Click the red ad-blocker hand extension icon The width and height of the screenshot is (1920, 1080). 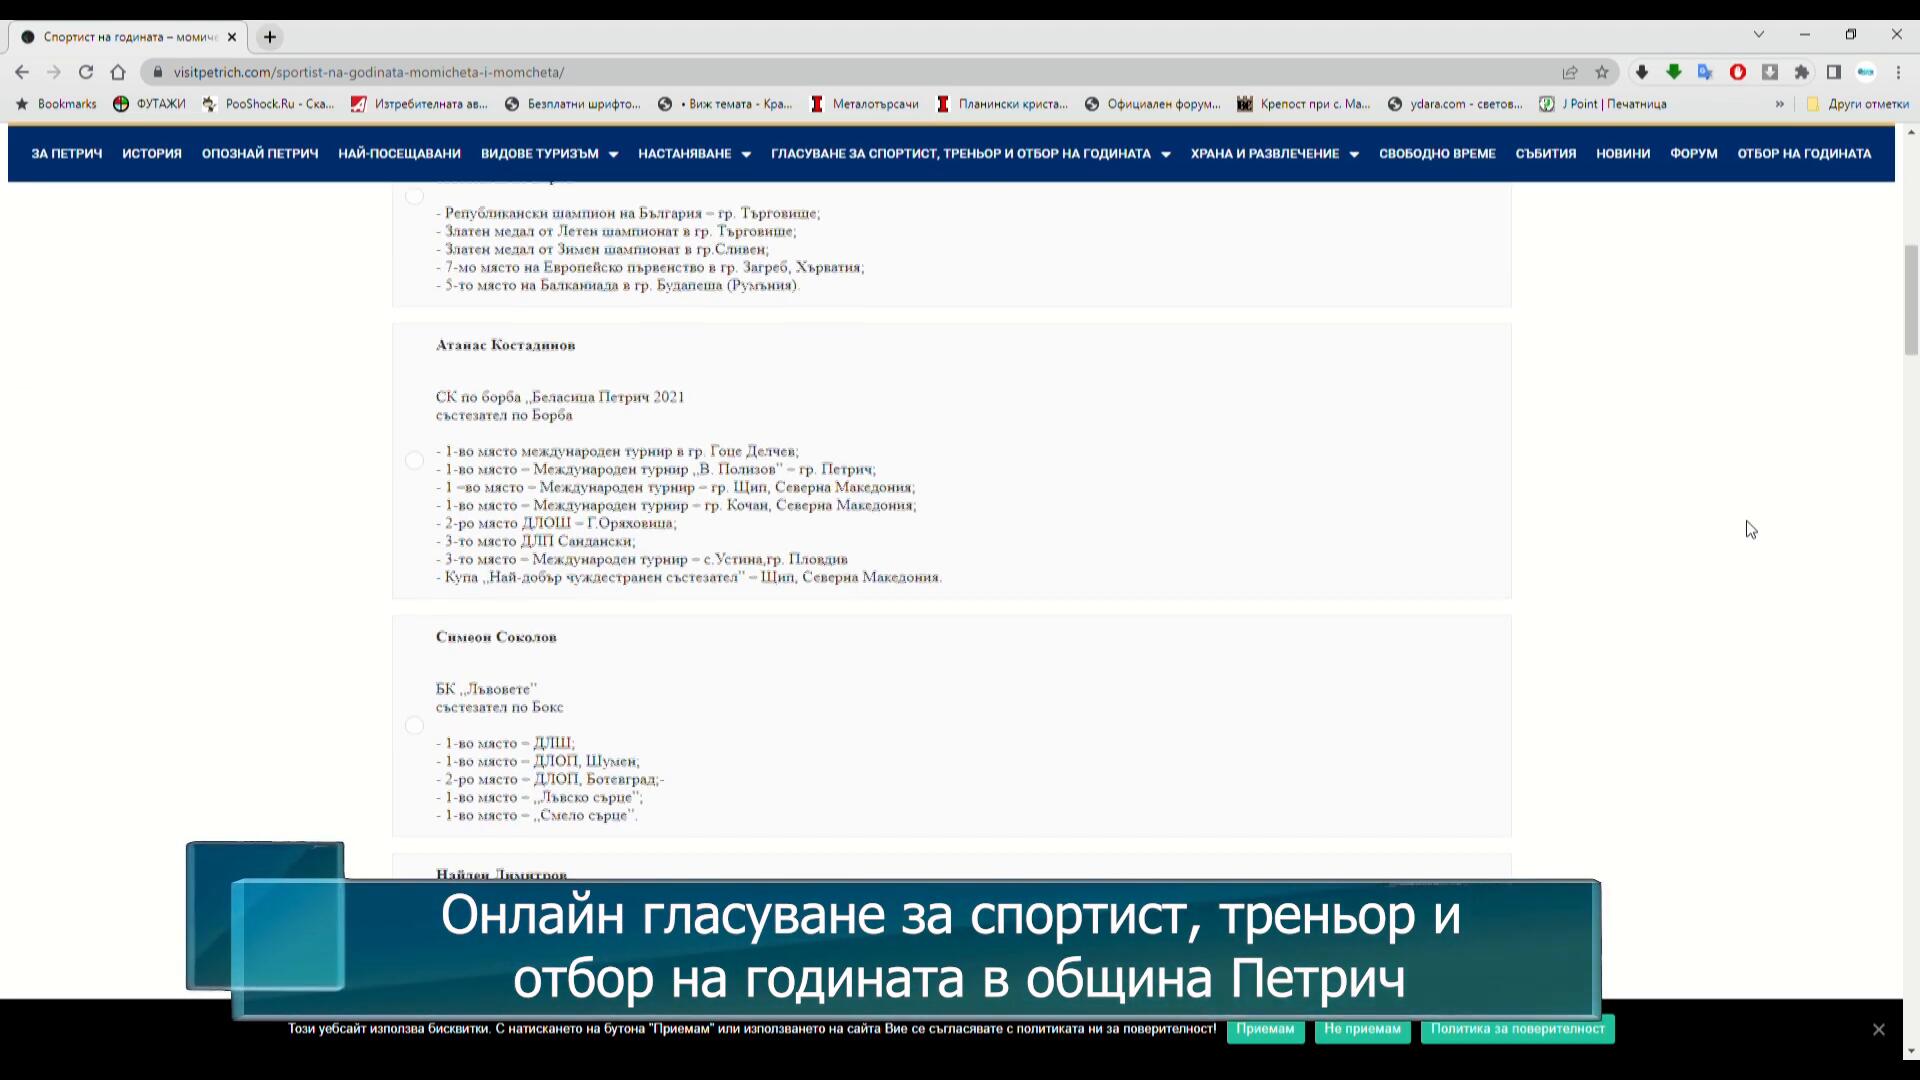coord(1738,72)
